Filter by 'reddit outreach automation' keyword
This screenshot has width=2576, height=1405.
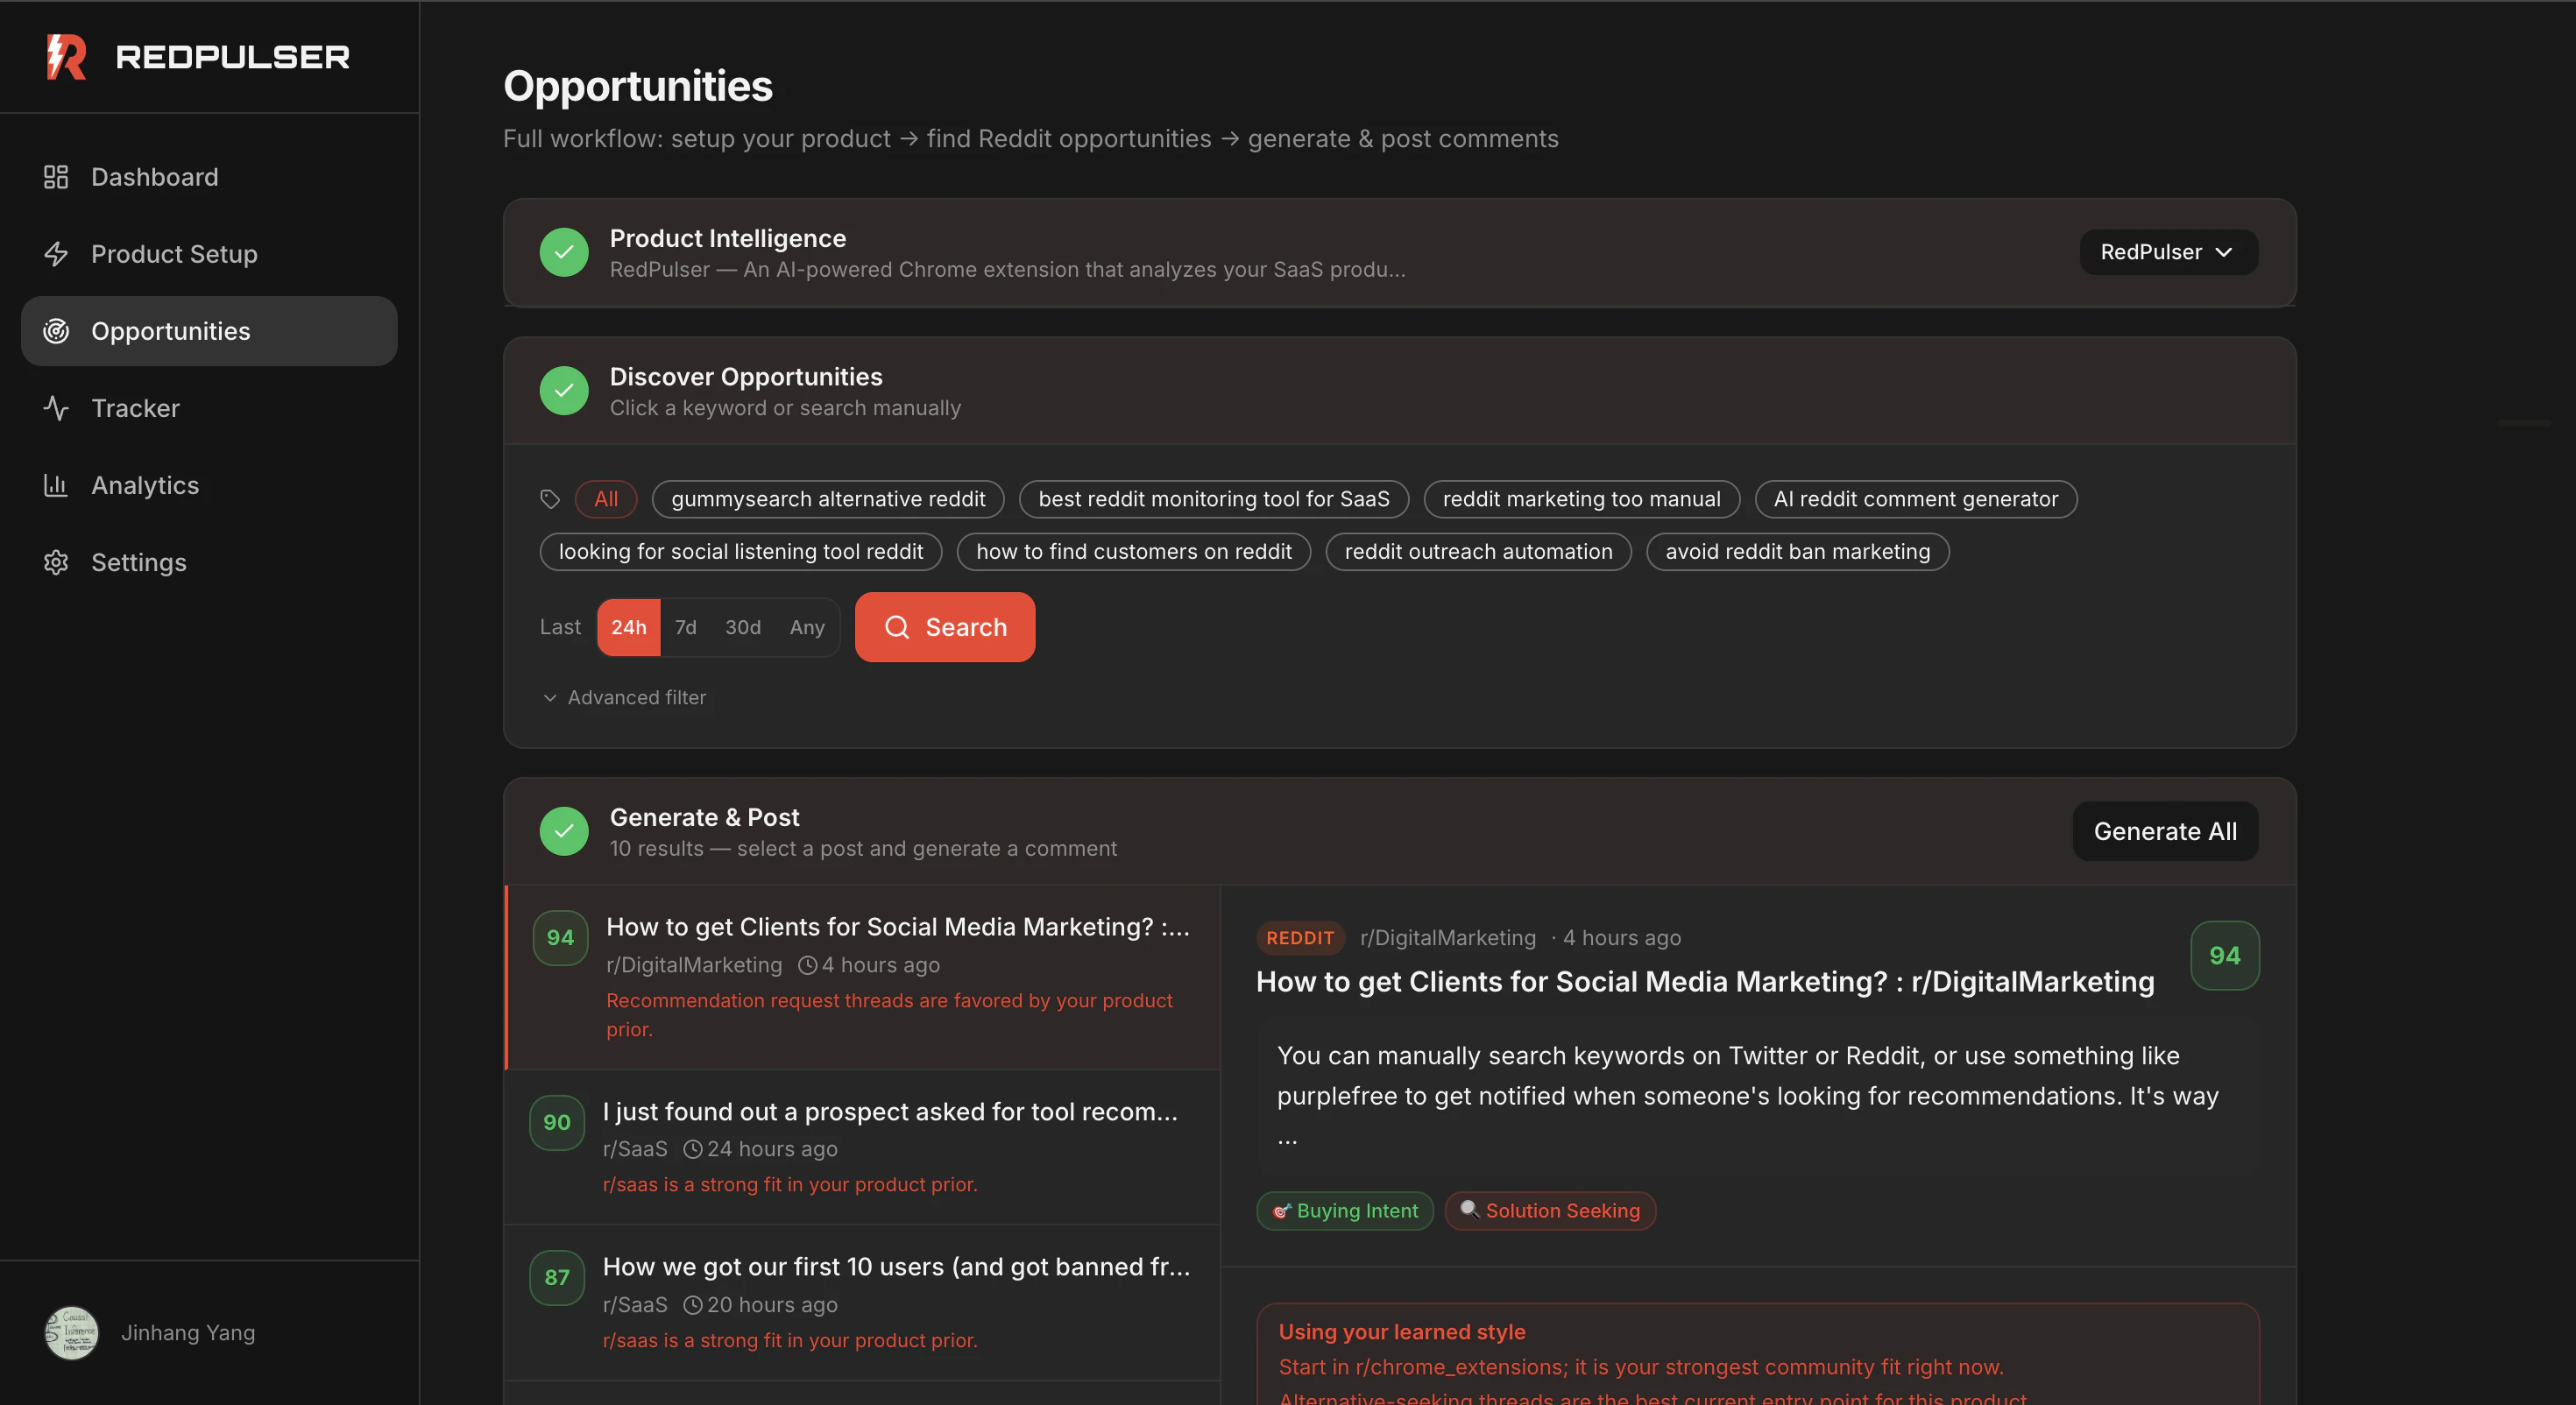click(x=1478, y=552)
